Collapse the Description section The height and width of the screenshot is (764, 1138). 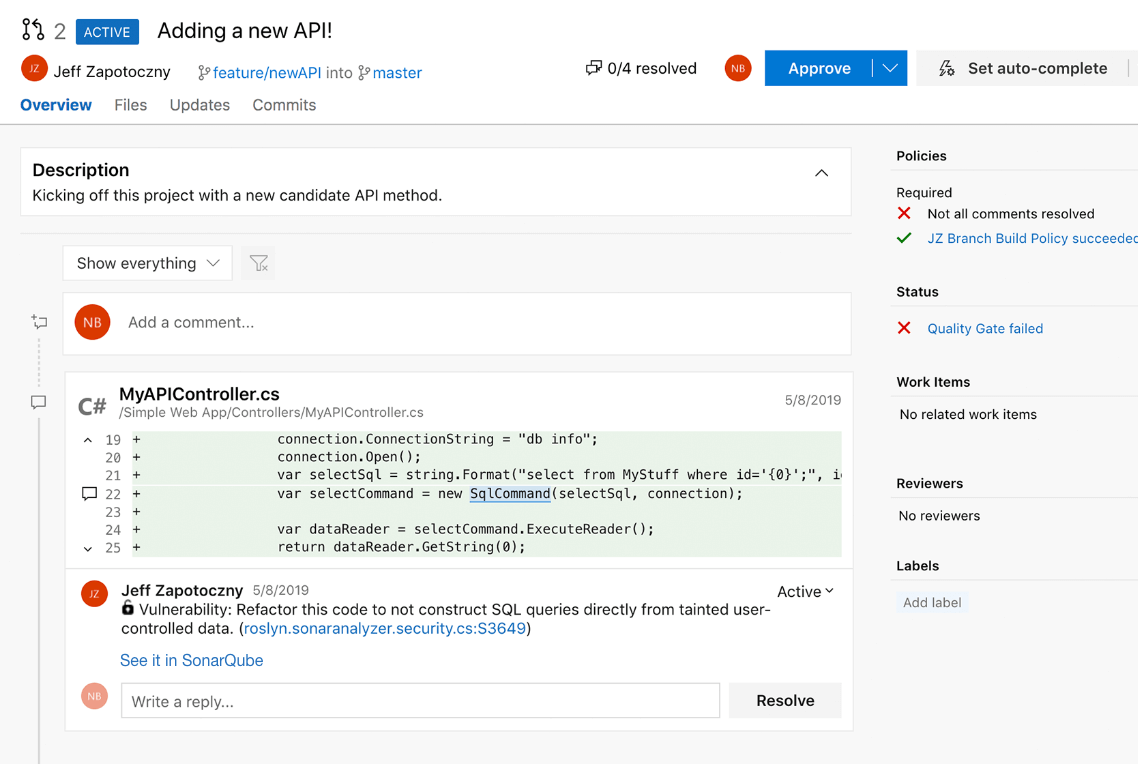point(821,172)
